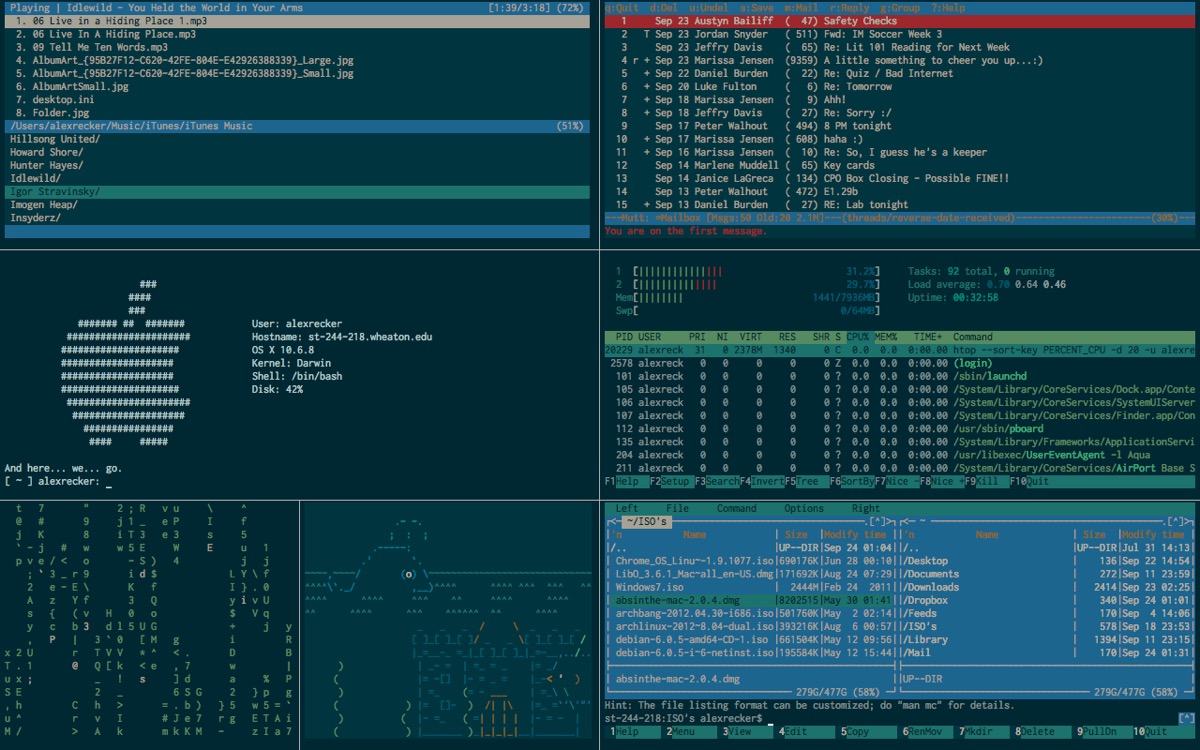Viewport: 1200px width, 750px height.
Task: Select the Safety Checks email from Austyn Bailiff
Action: click(x=860, y=21)
